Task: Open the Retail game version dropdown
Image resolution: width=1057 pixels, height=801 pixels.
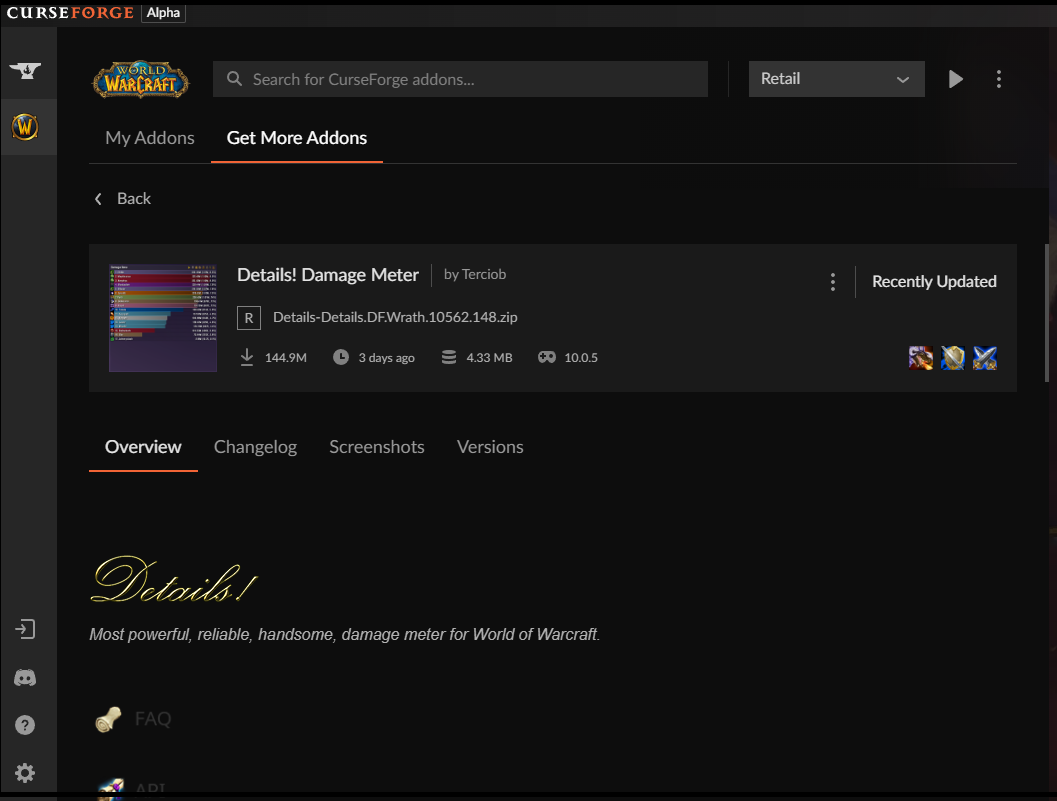Action: pos(837,79)
